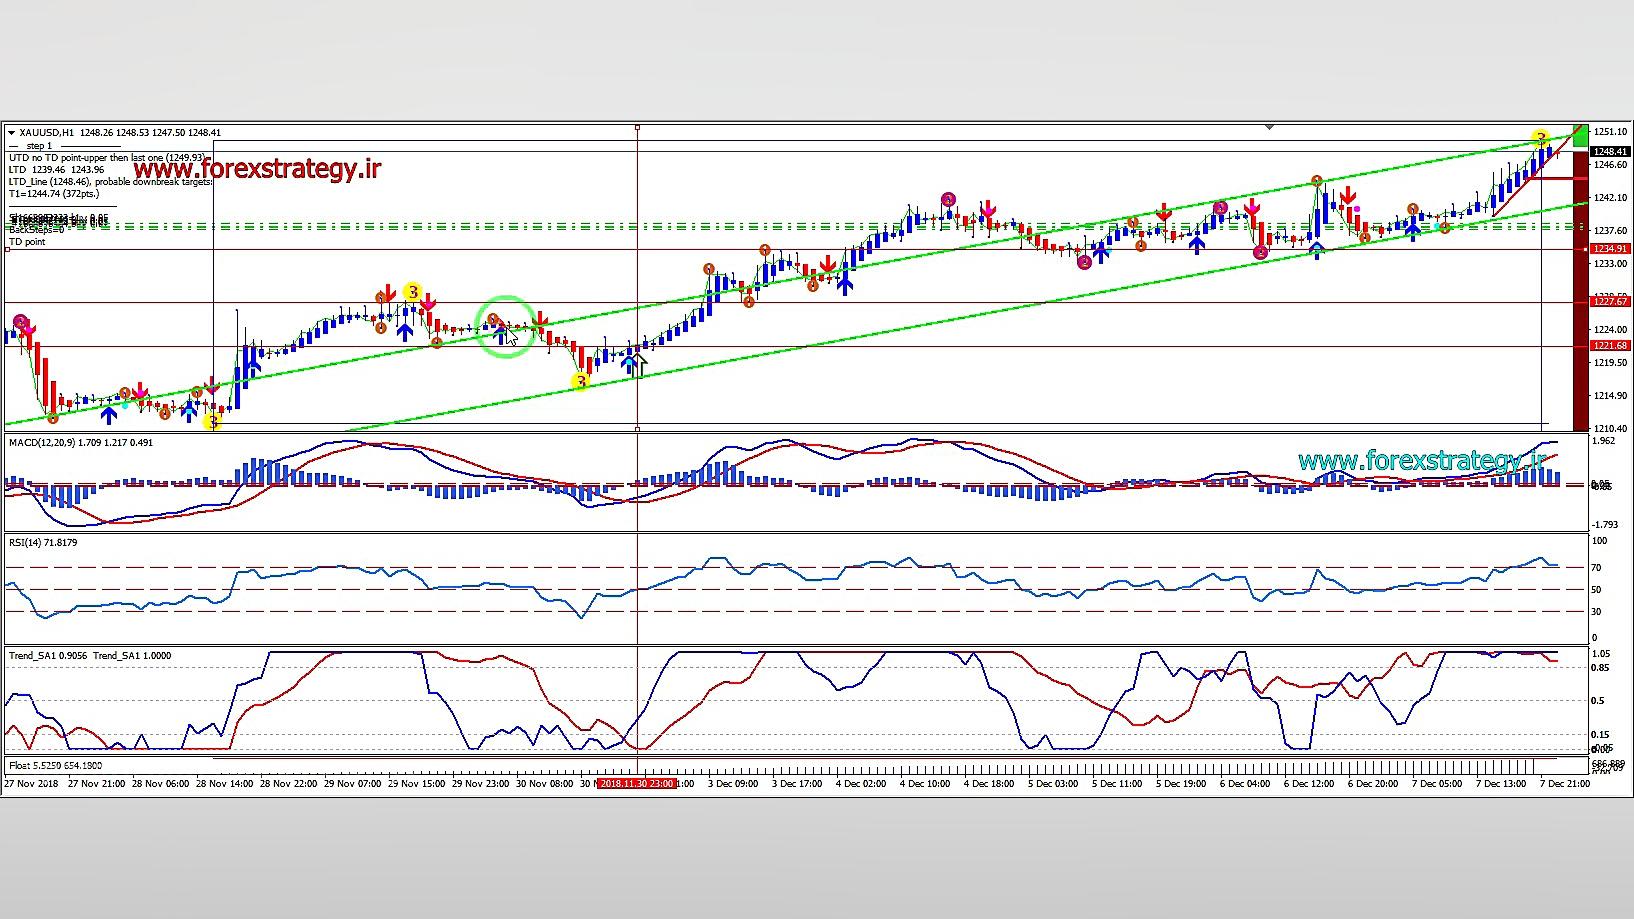Click the 1.962 value on the MACD scale
The width and height of the screenshot is (1634, 919).
(x=1604, y=441)
